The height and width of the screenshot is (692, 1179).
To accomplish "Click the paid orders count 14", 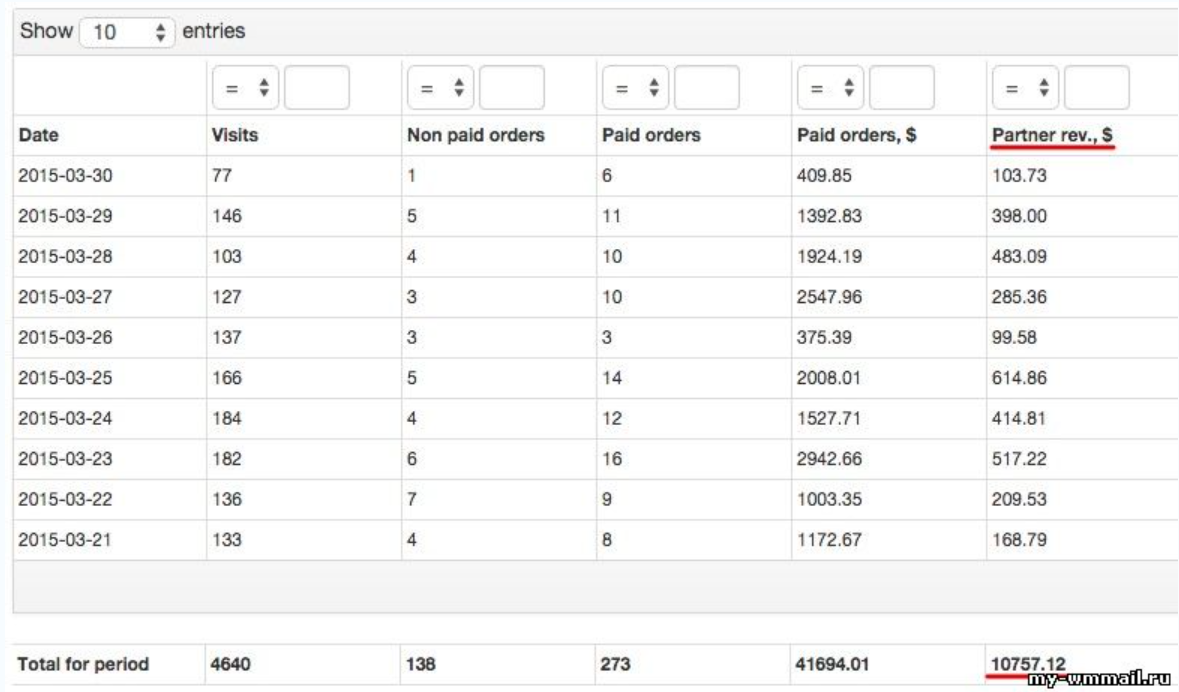I will point(612,378).
